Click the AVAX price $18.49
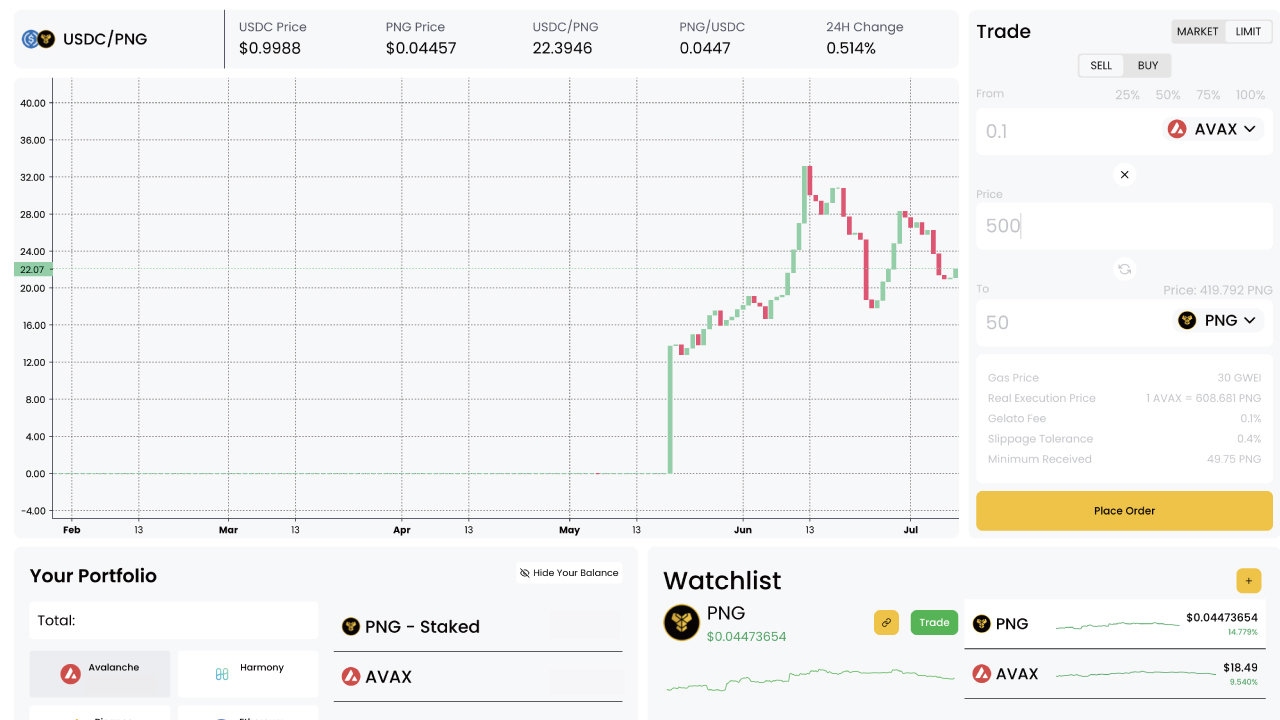1280x720 pixels. point(1240,667)
